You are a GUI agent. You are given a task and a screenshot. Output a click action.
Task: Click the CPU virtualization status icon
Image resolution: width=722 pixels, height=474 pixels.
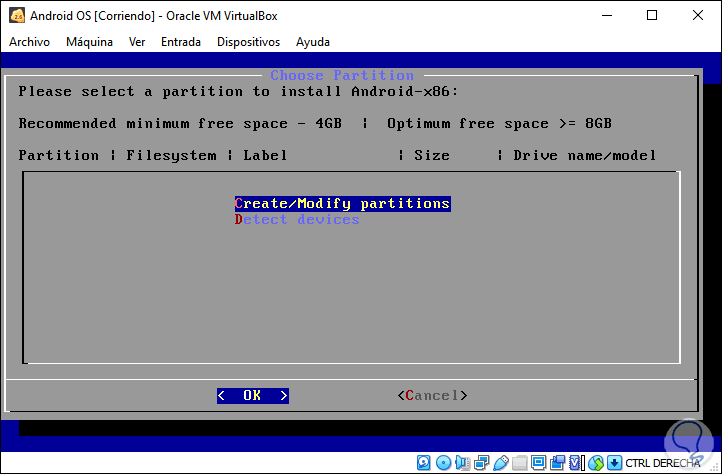(575, 462)
